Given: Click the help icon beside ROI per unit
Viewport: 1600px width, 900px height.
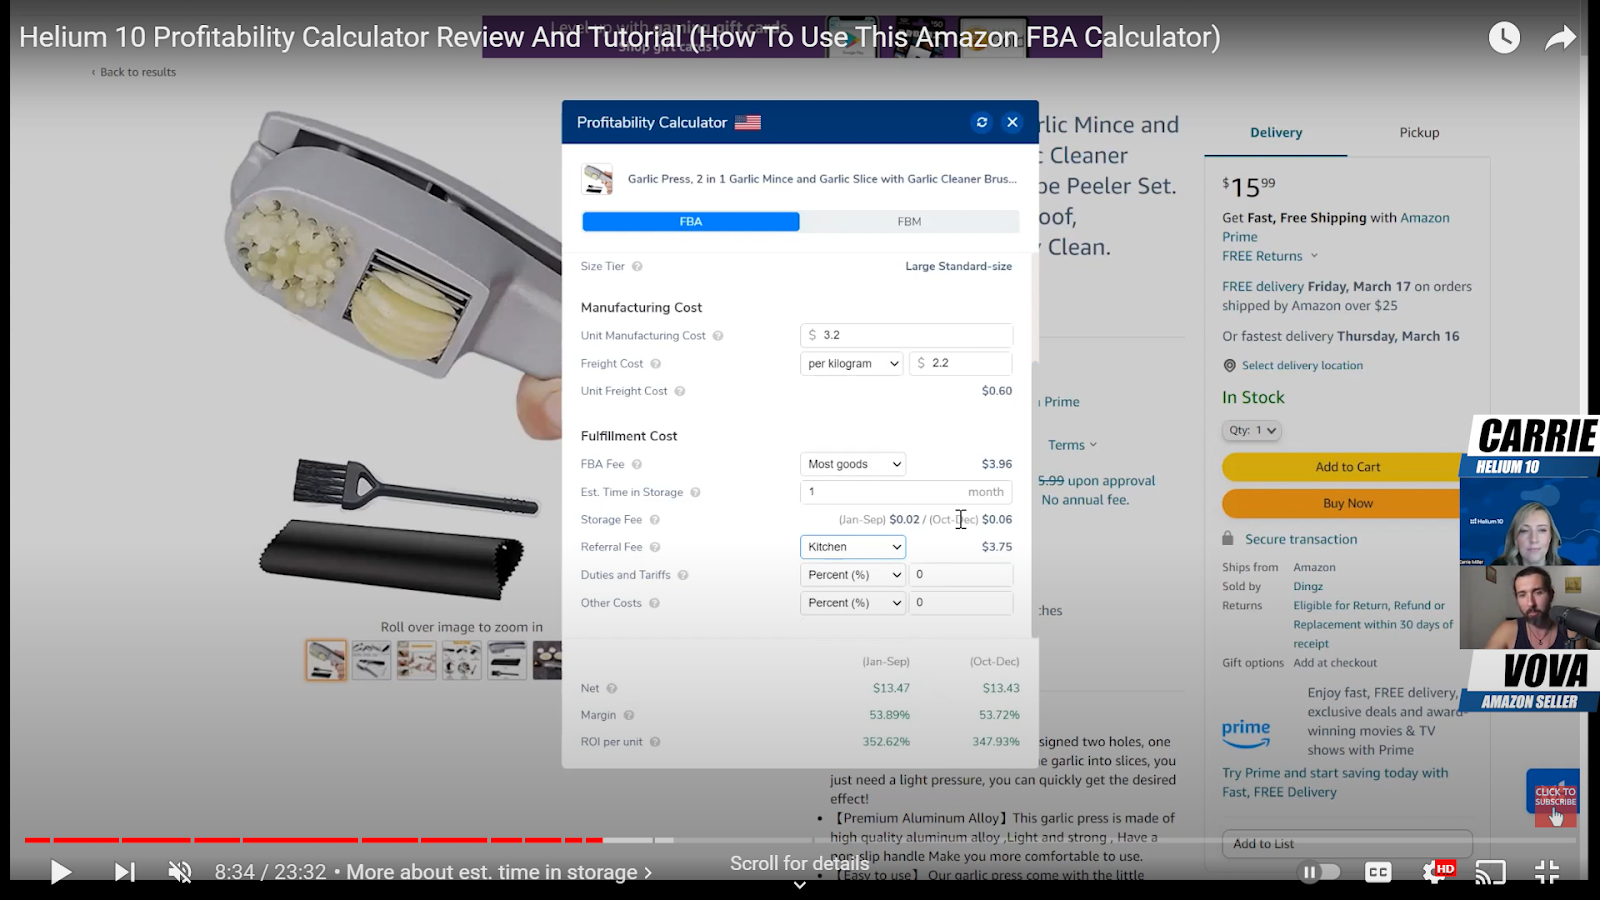Looking at the screenshot, I should pos(655,742).
